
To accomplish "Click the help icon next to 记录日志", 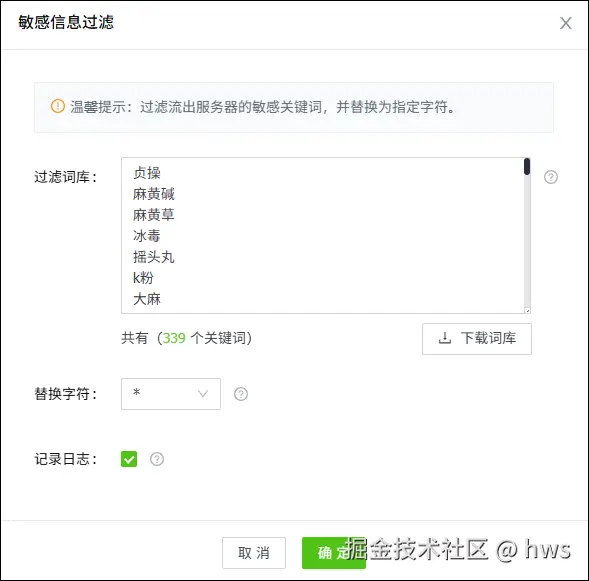I will click(157, 459).
